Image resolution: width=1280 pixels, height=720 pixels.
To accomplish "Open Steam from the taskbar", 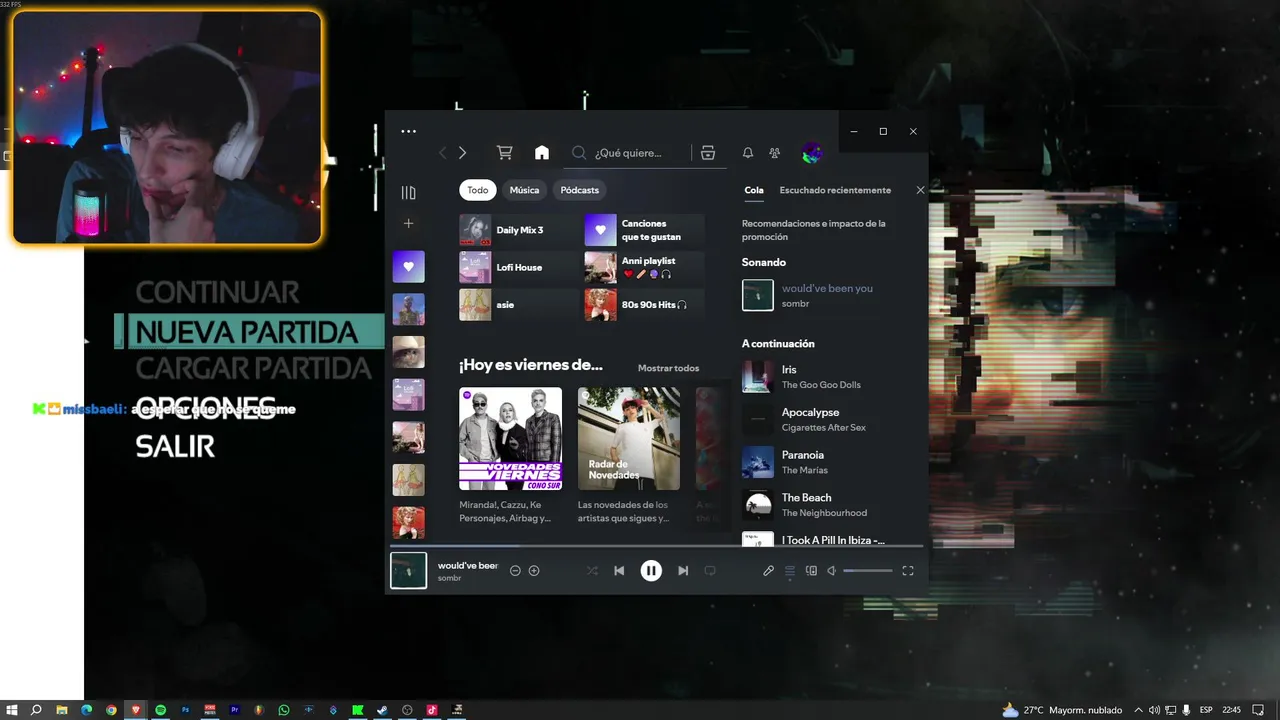I will [x=382, y=710].
